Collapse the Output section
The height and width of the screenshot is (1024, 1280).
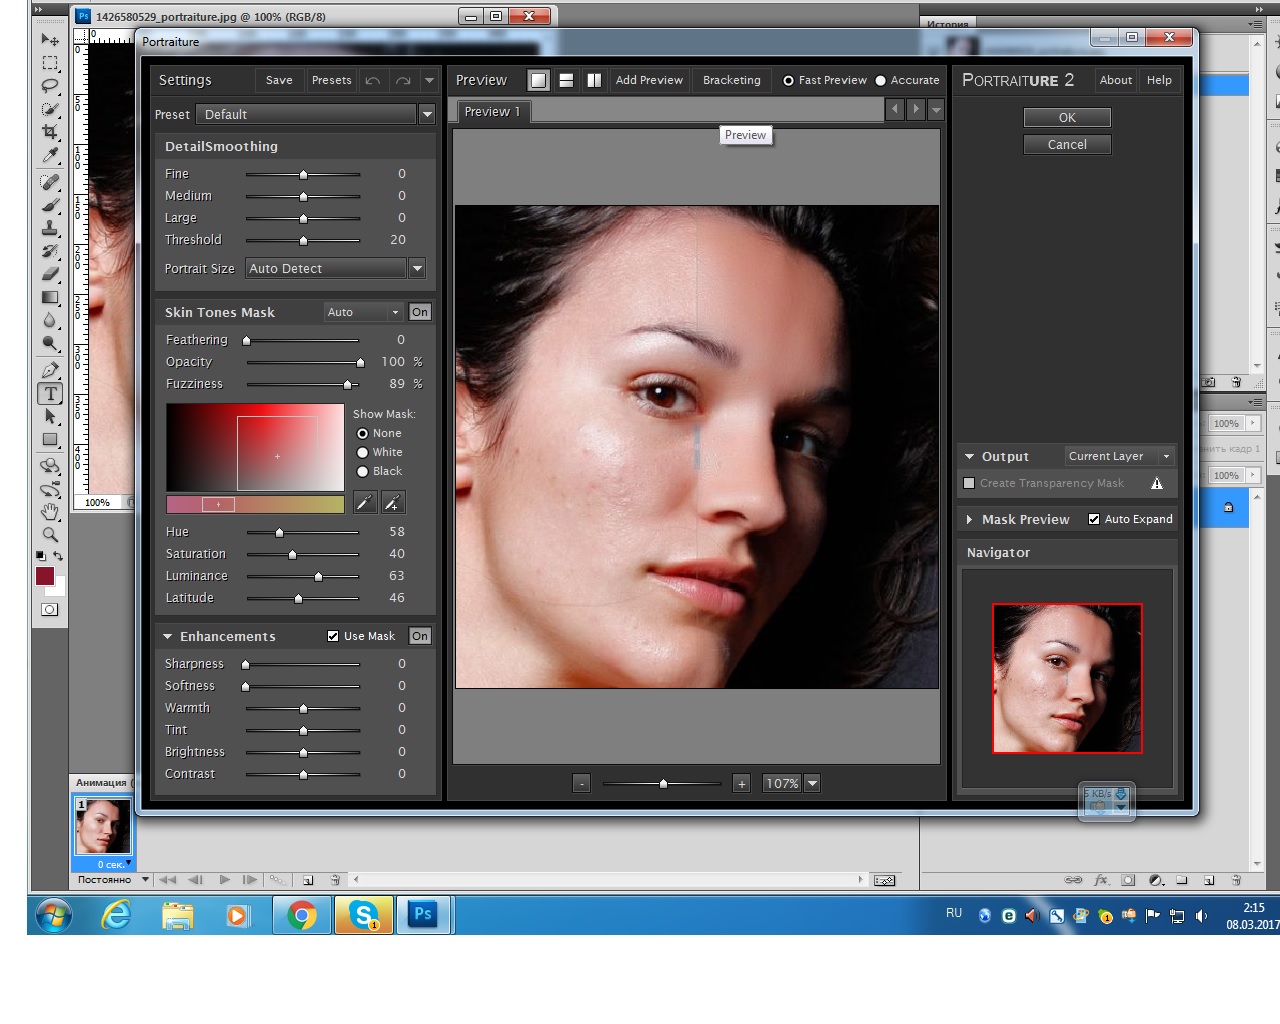(x=969, y=456)
